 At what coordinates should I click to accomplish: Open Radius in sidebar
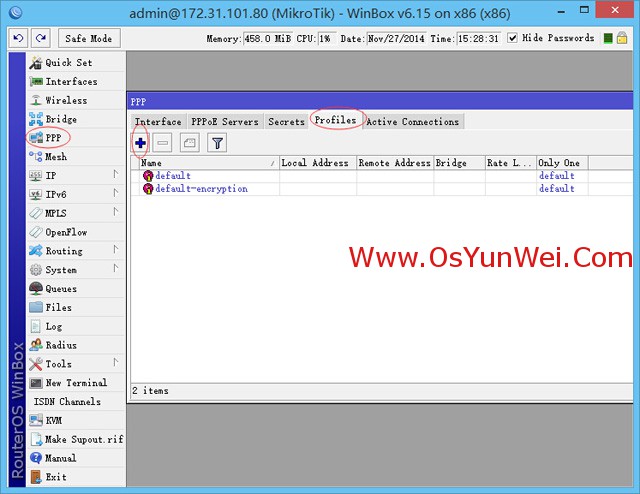[76, 345]
